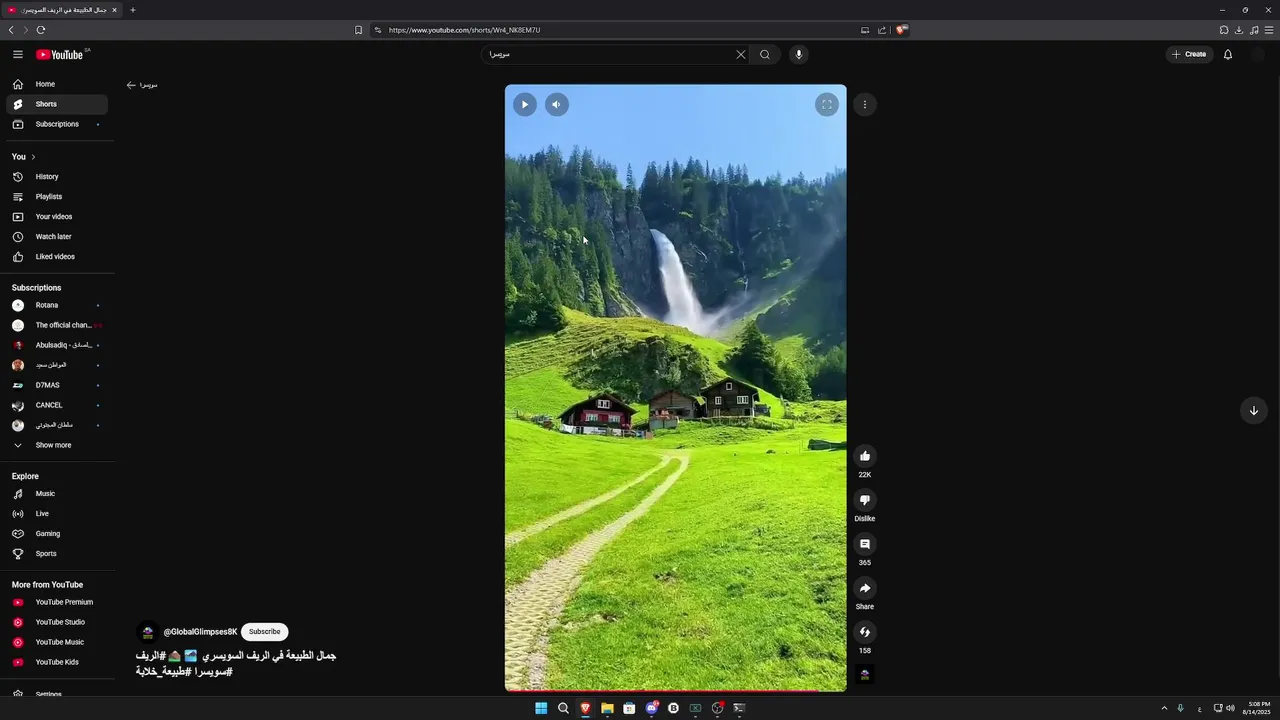Open browser downloads icon
The height and width of the screenshot is (720, 1280).
(x=1239, y=30)
